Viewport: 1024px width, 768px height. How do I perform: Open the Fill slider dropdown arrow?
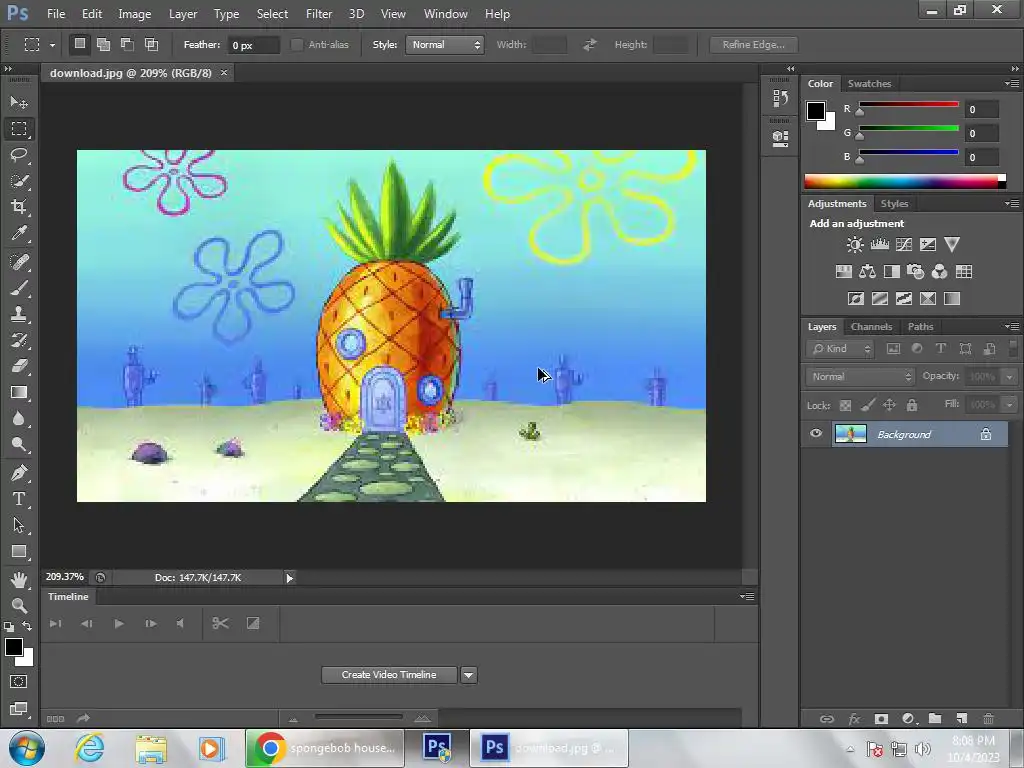(x=1010, y=405)
